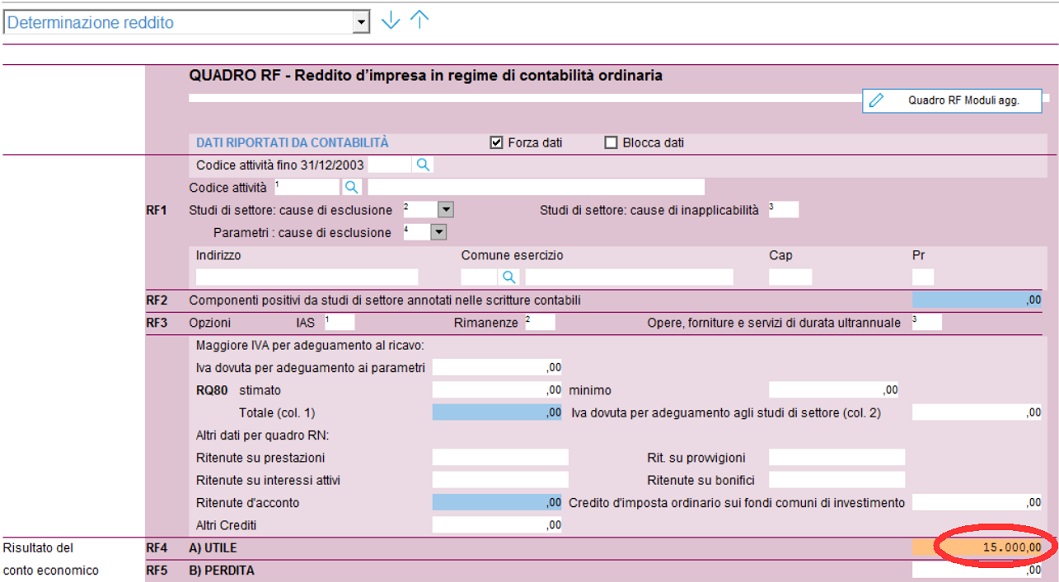Image resolution: width=1059 pixels, height=582 pixels.
Task: Click the Indirizzo input field
Action: click(x=307, y=277)
